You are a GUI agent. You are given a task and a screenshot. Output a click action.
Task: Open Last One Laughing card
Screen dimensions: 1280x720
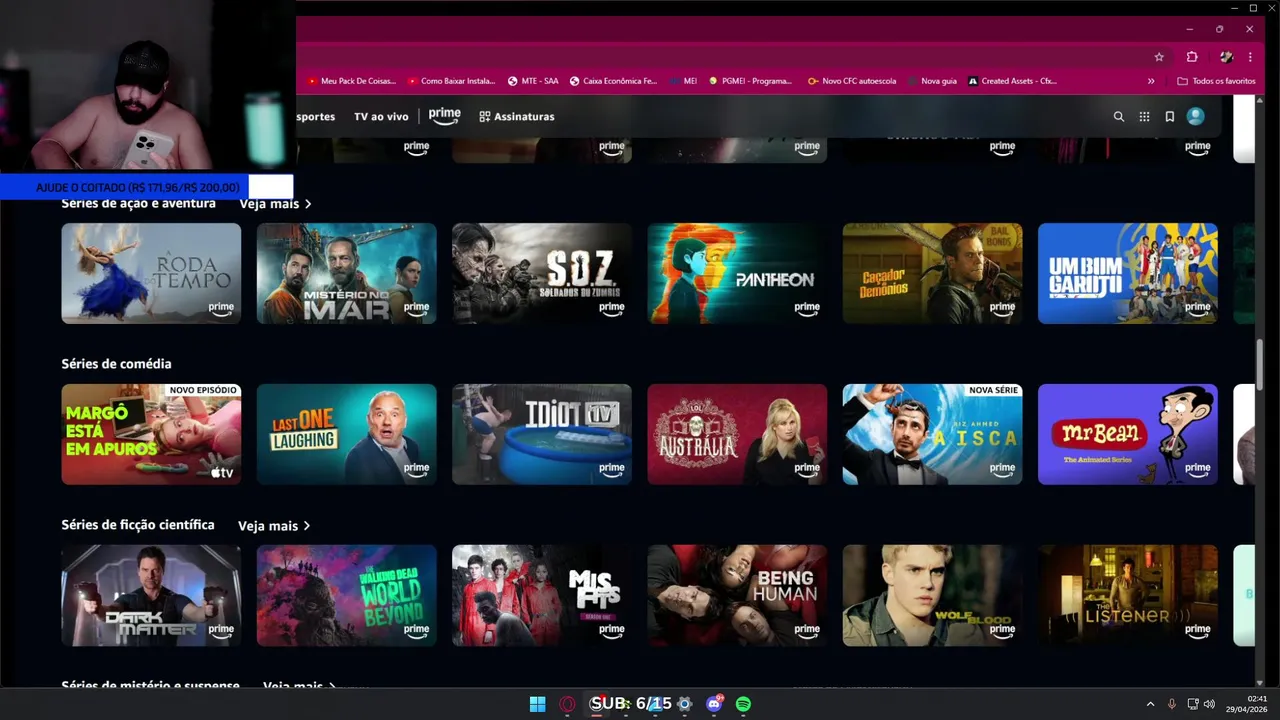(x=346, y=434)
